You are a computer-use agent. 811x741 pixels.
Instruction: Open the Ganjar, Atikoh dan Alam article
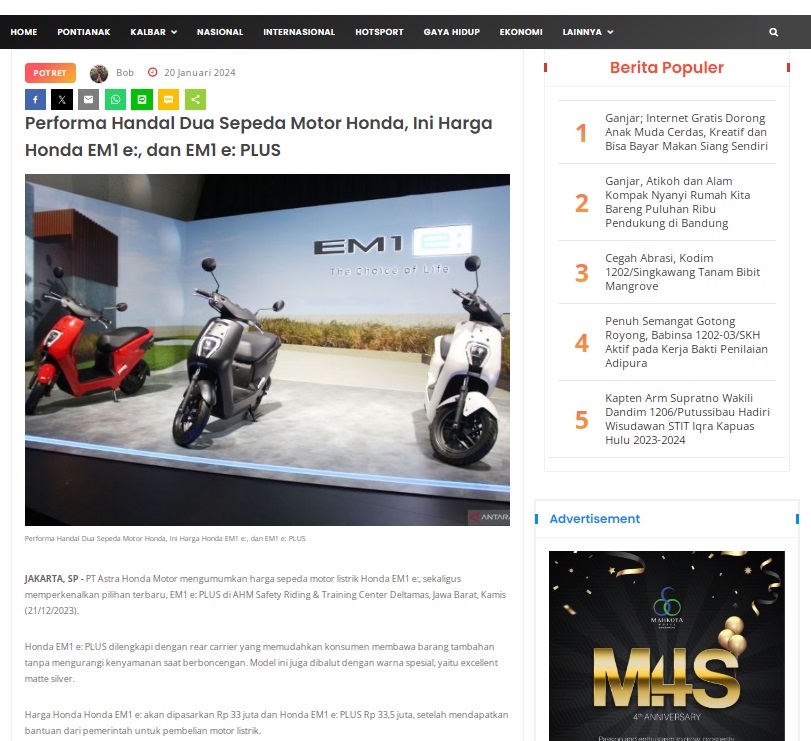[x=678, y=202]
